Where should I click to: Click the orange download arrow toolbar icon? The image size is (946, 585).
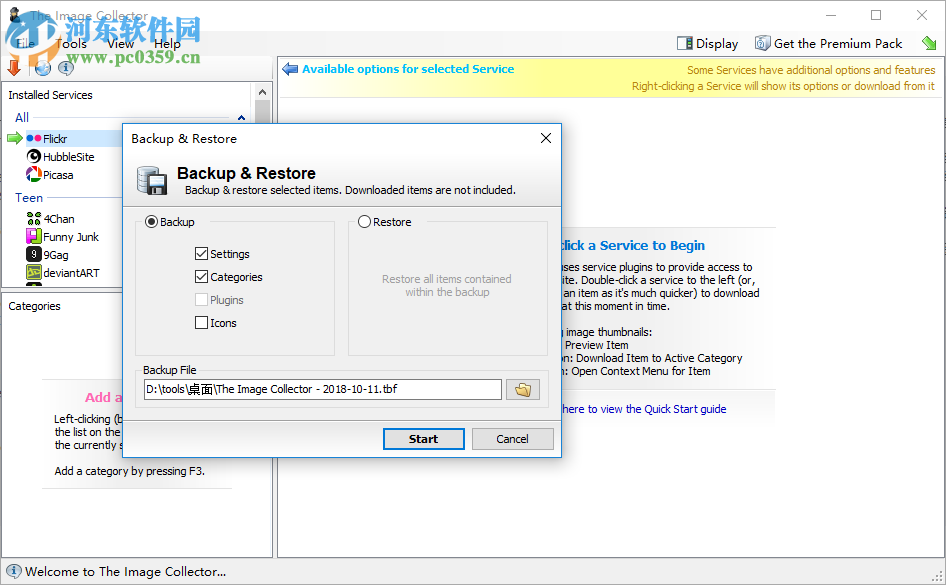14,68
